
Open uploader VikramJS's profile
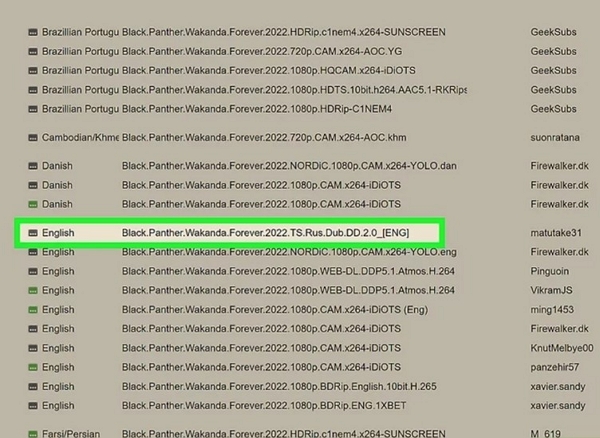tap(551, 290)
